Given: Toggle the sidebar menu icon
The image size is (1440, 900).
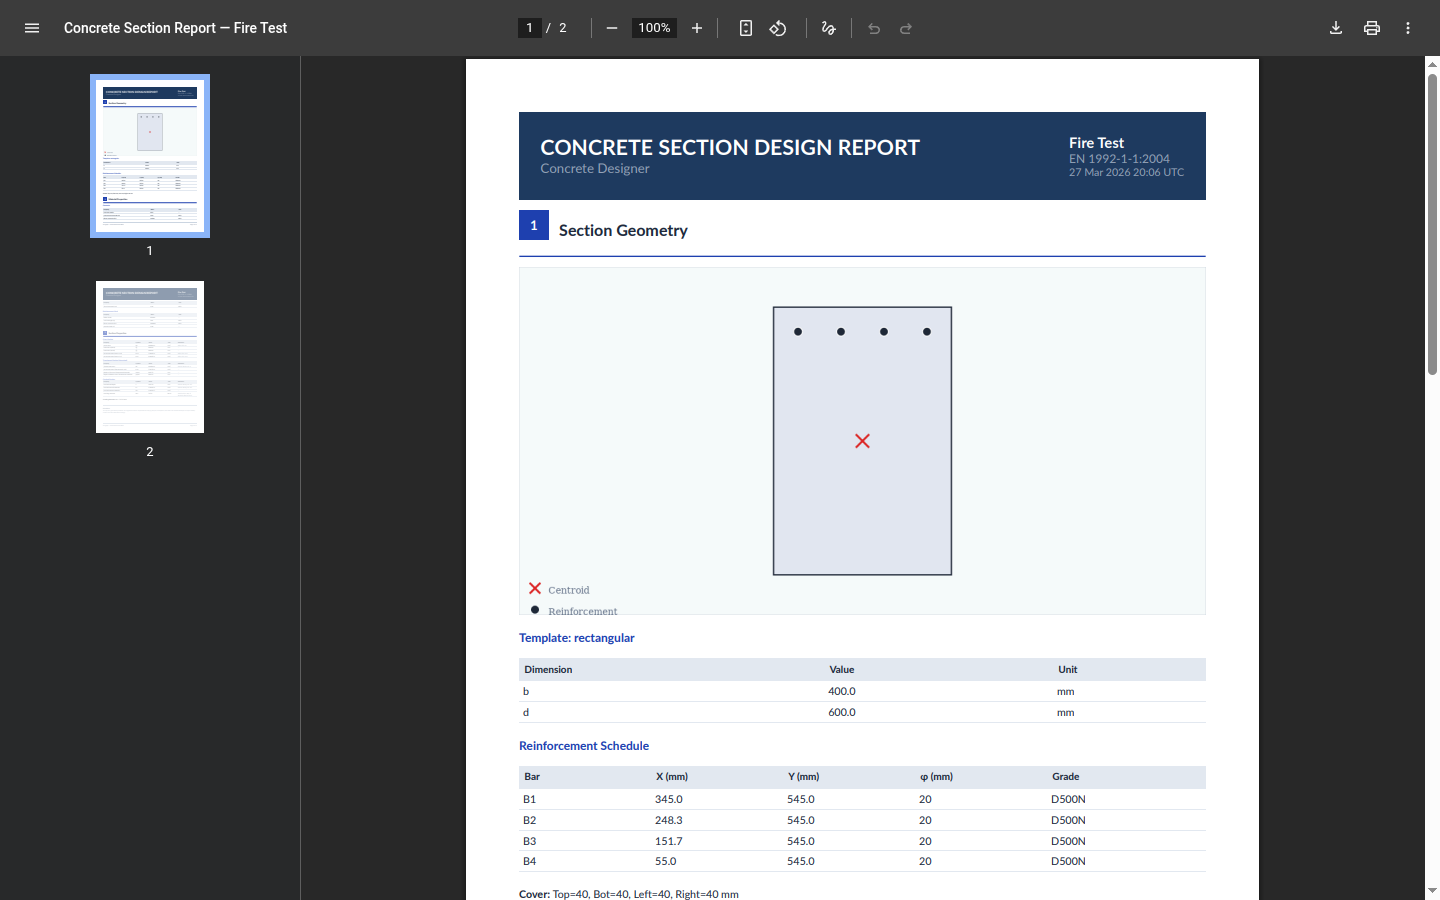Looking at the screenshot, I should (x=32, y=28).
